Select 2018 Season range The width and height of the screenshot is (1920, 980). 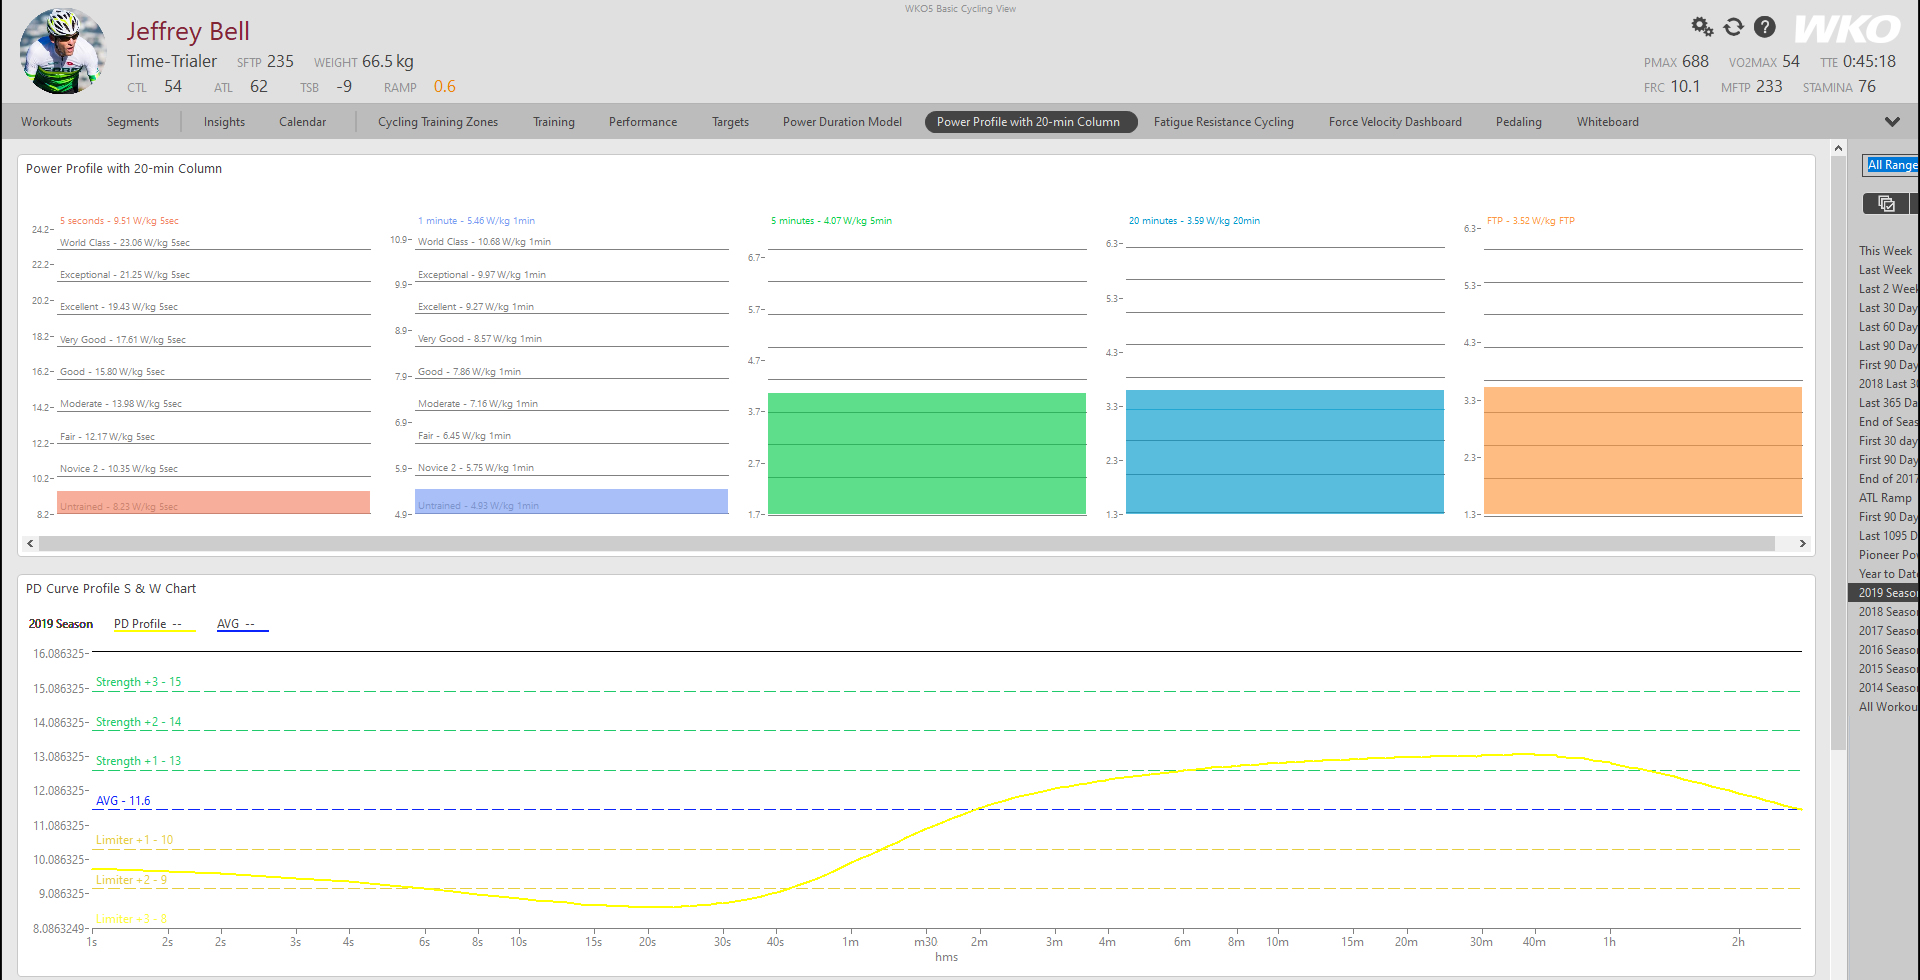tap(1888, 612)
